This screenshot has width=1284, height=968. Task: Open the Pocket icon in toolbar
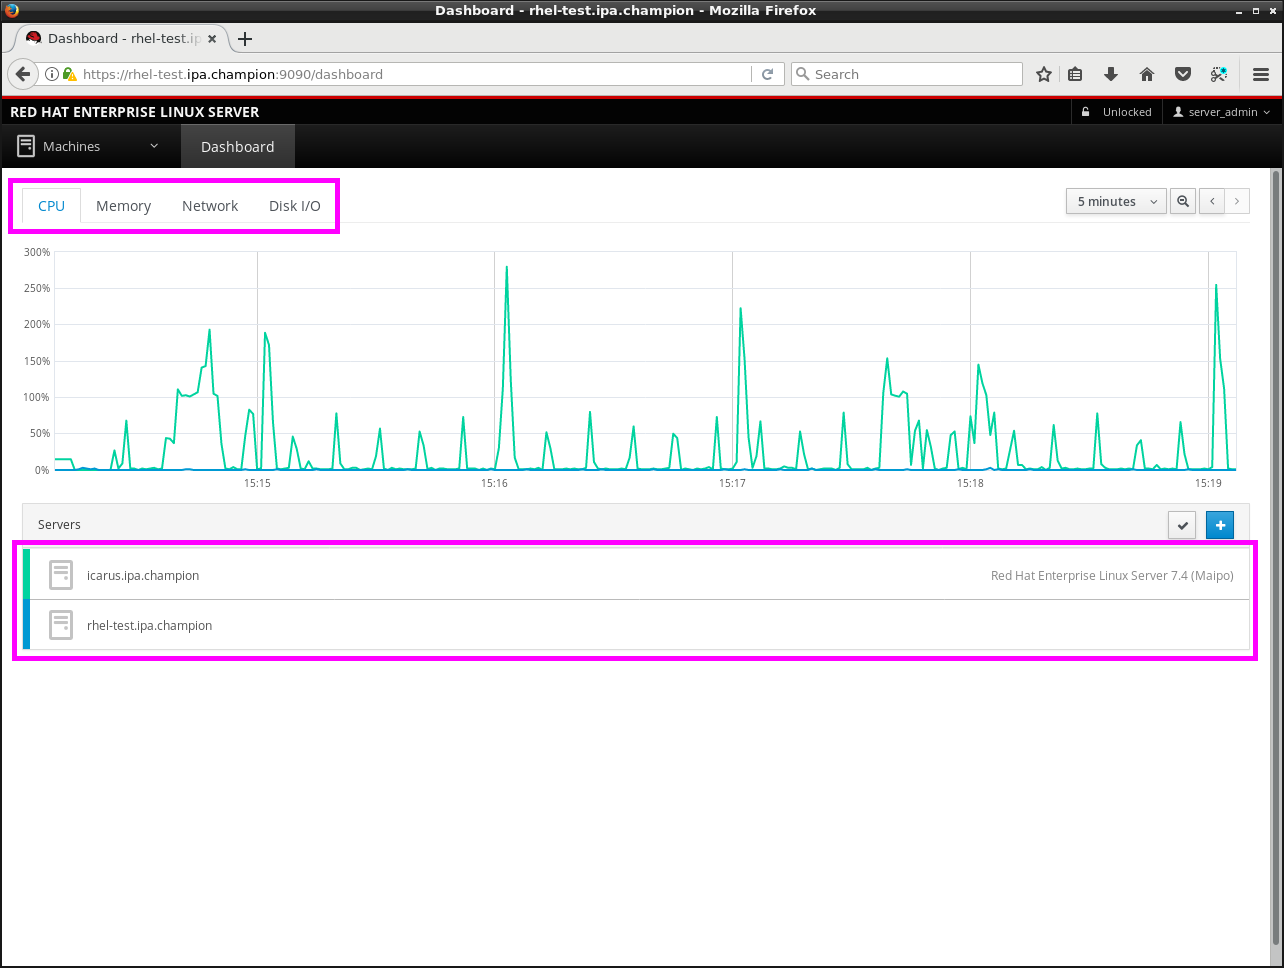1182,74
